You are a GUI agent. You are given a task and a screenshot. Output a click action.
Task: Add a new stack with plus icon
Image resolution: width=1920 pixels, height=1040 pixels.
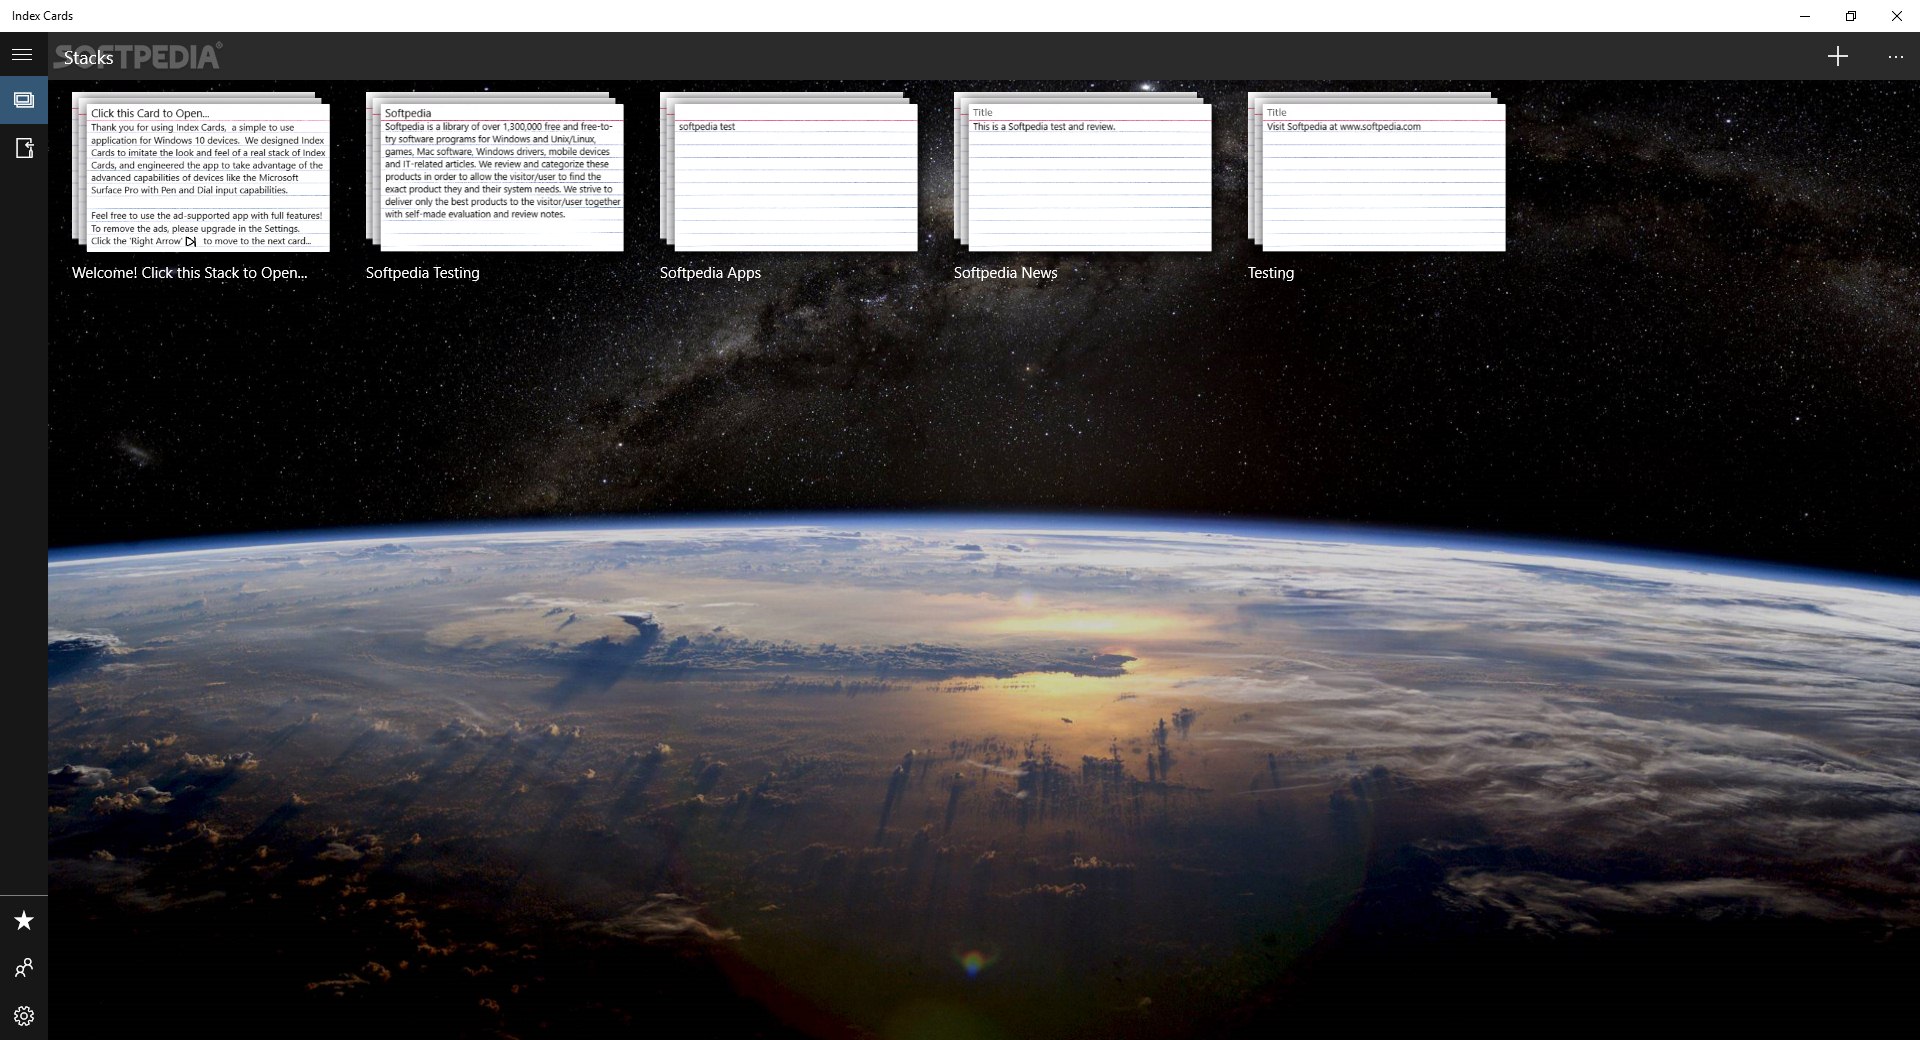(x=1838, y=56)
